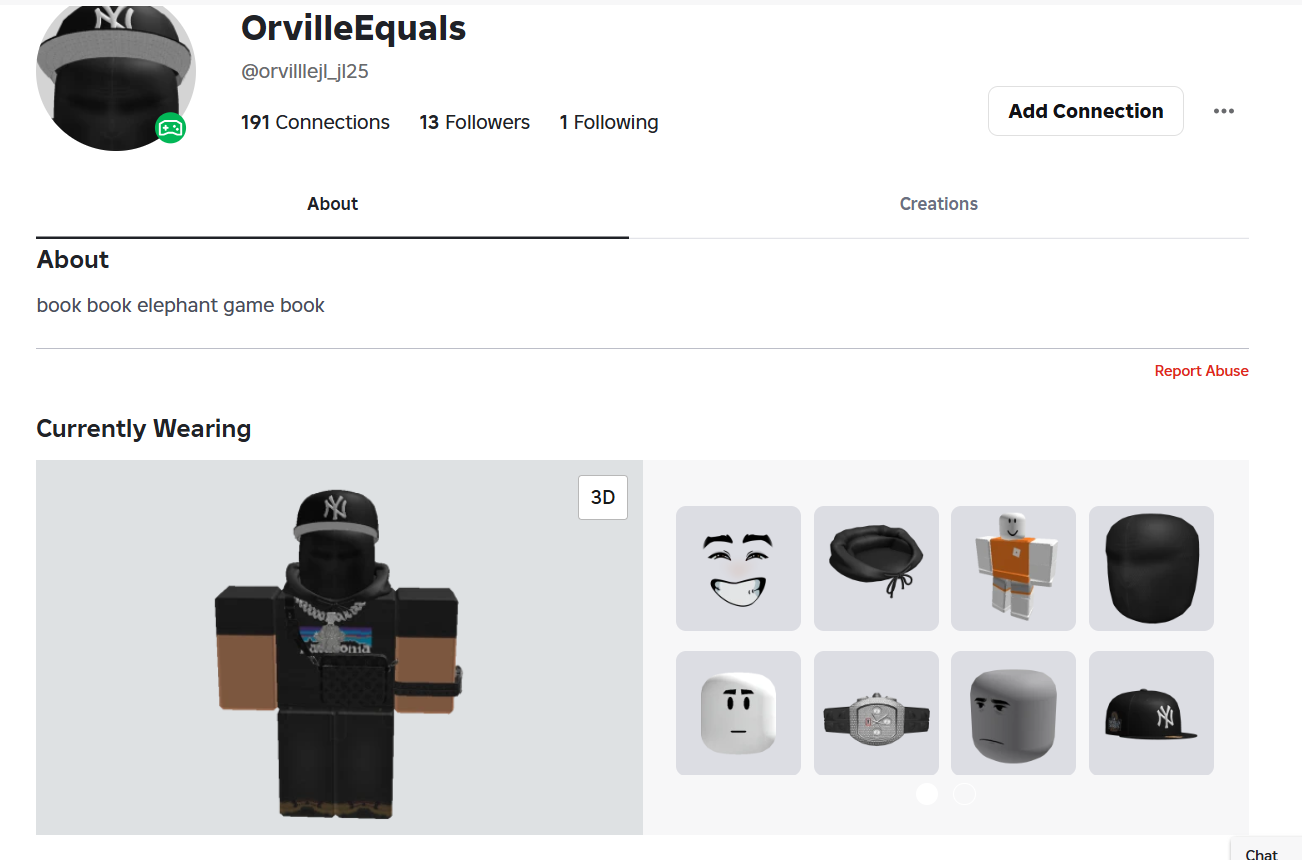Open the smiling face item thumbnail
Image resolution: width=1302 pixels, height=860 pixels.
738,568
